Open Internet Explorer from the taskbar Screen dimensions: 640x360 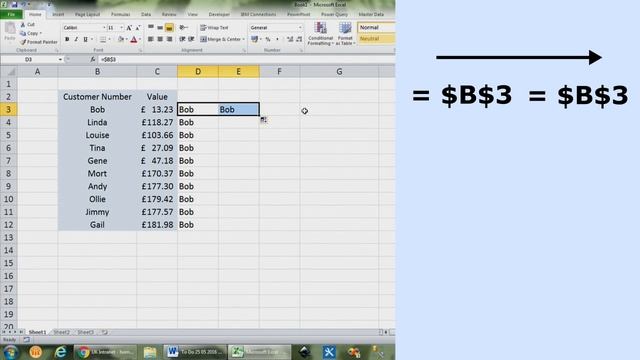point(60,352)
